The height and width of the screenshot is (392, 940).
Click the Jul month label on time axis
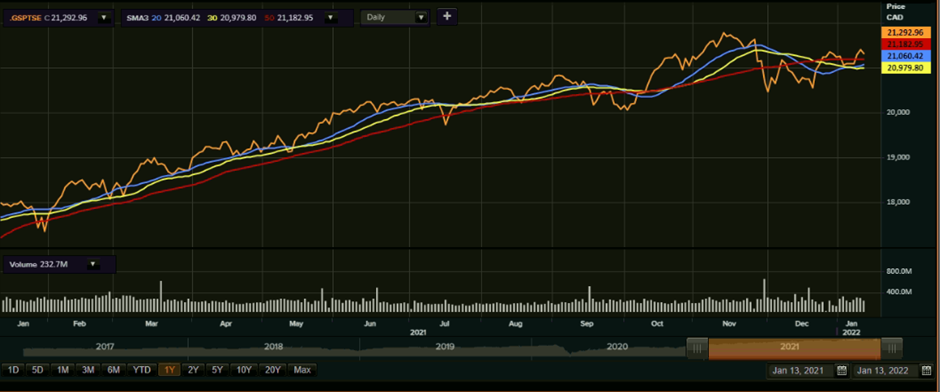[444, 324]
